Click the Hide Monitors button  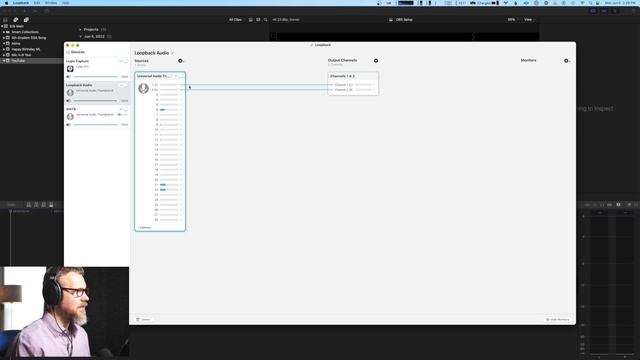tap(558, 319)
